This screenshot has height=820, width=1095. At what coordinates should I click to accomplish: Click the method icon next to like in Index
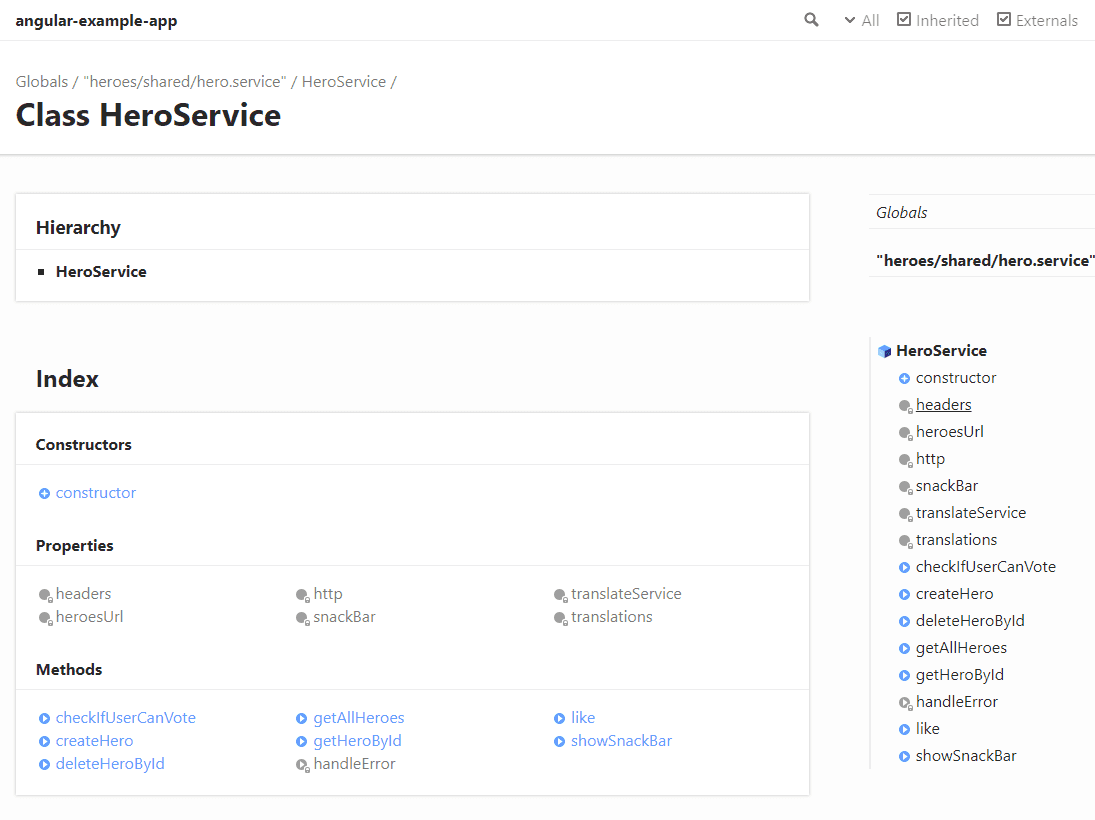coord(560,718)
